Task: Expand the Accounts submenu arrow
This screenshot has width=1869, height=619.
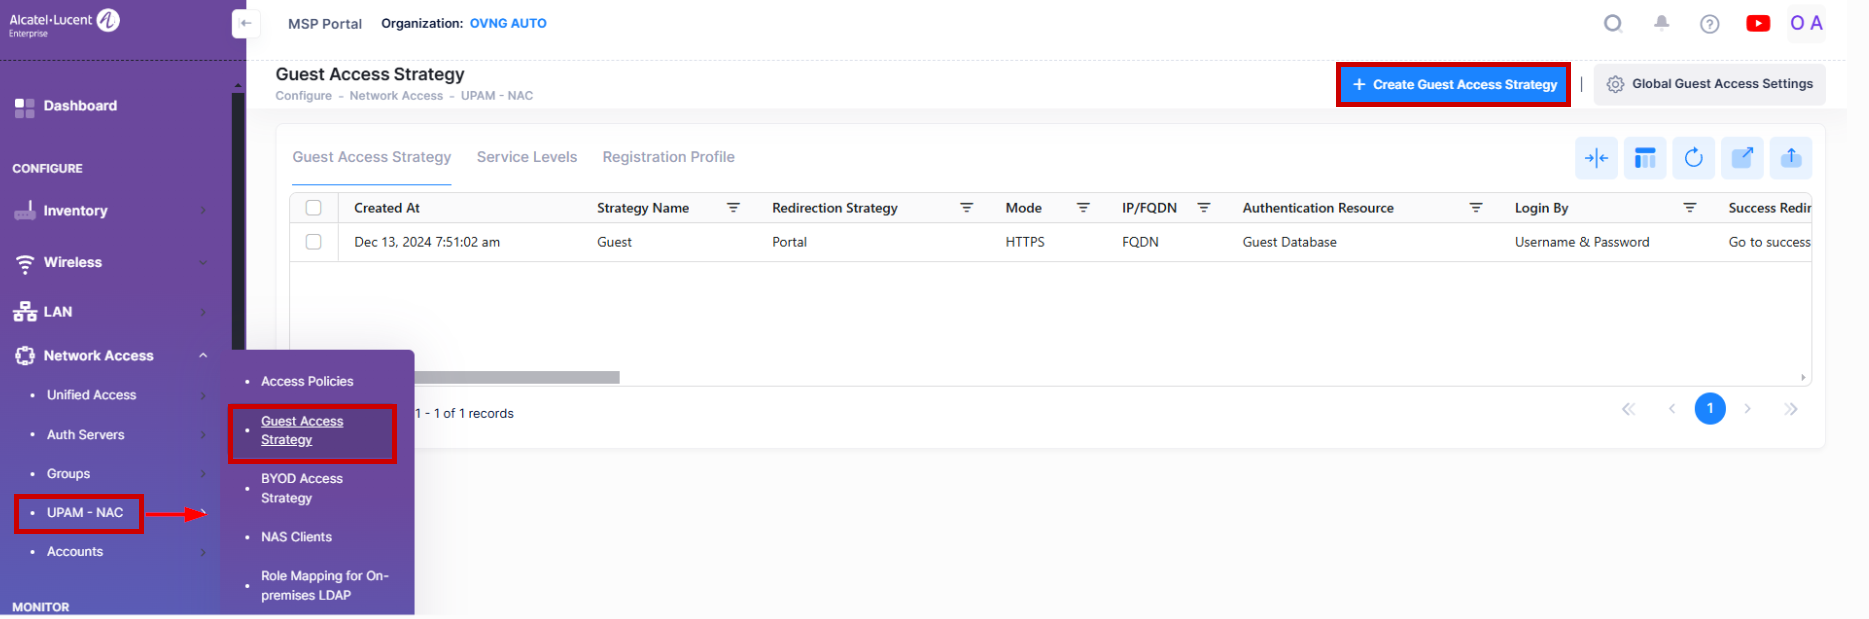Action: (203, 552)
